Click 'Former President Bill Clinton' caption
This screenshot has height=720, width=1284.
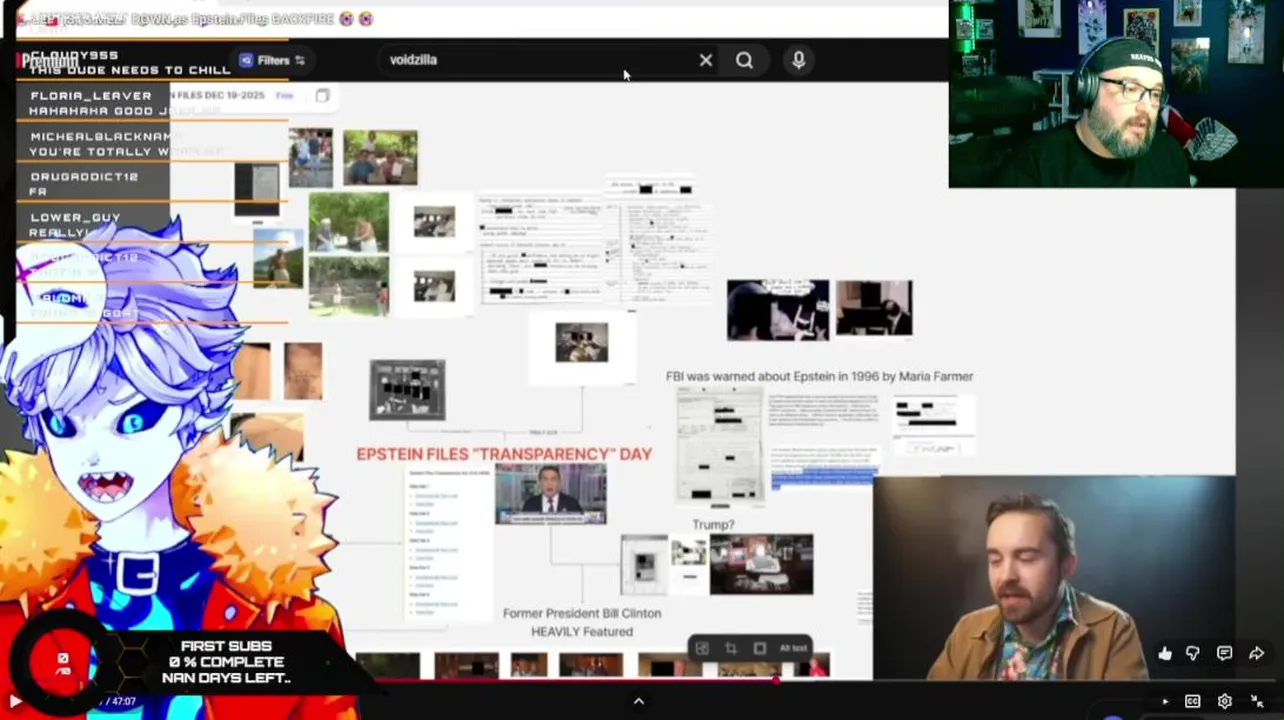click(582, 613)
